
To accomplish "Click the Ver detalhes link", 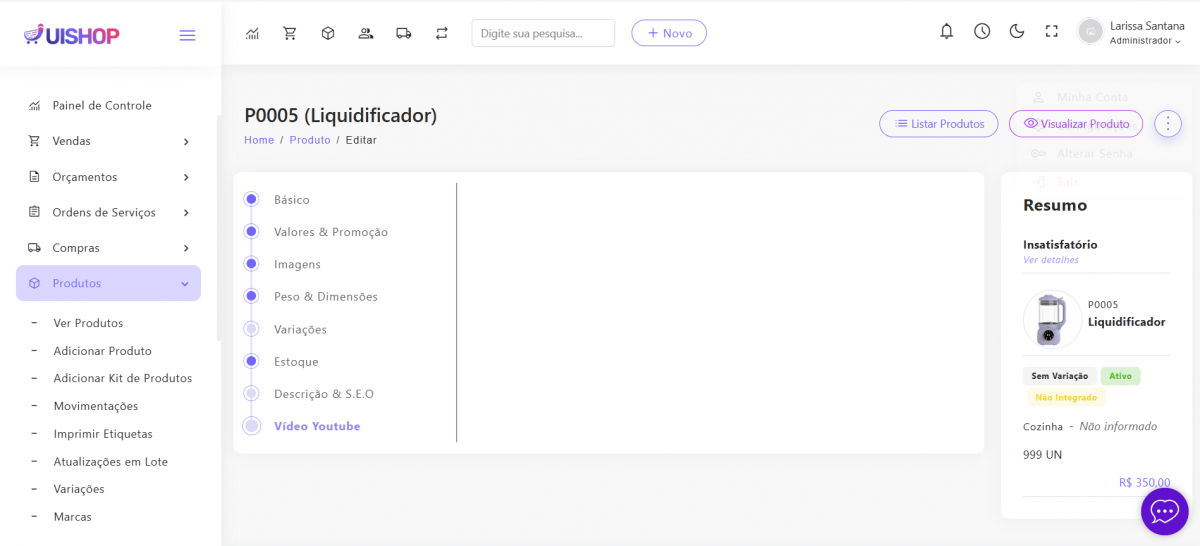I will (1050, 260).
